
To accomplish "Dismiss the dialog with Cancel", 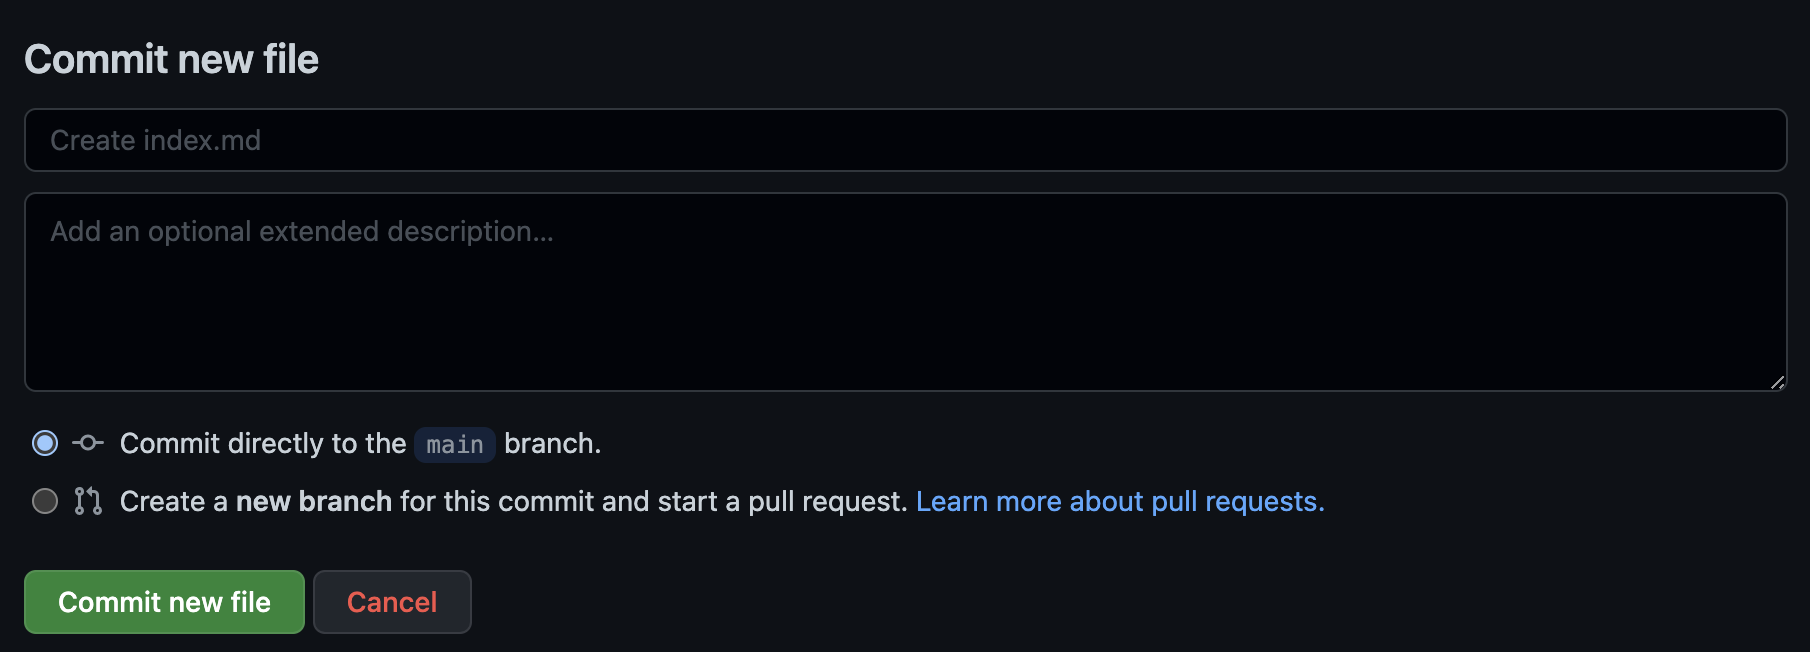I will click(392, 601).
